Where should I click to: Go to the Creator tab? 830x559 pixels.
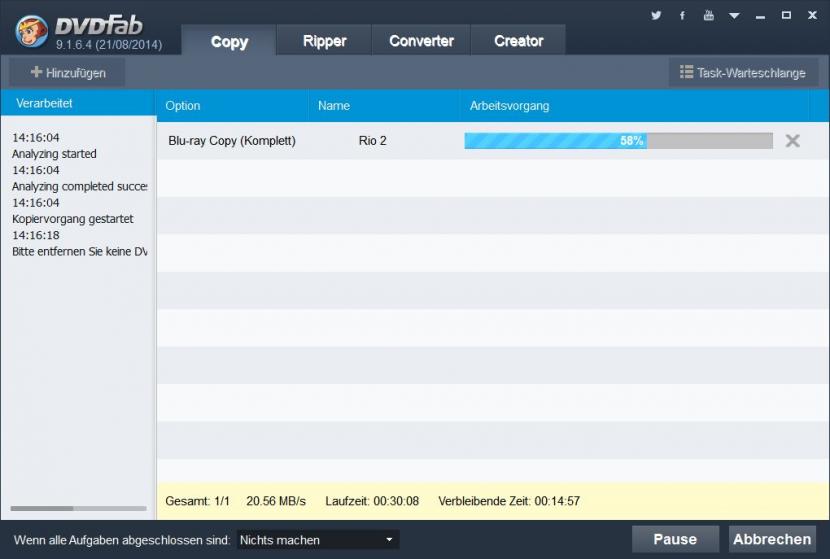click(x=518, y=41)
